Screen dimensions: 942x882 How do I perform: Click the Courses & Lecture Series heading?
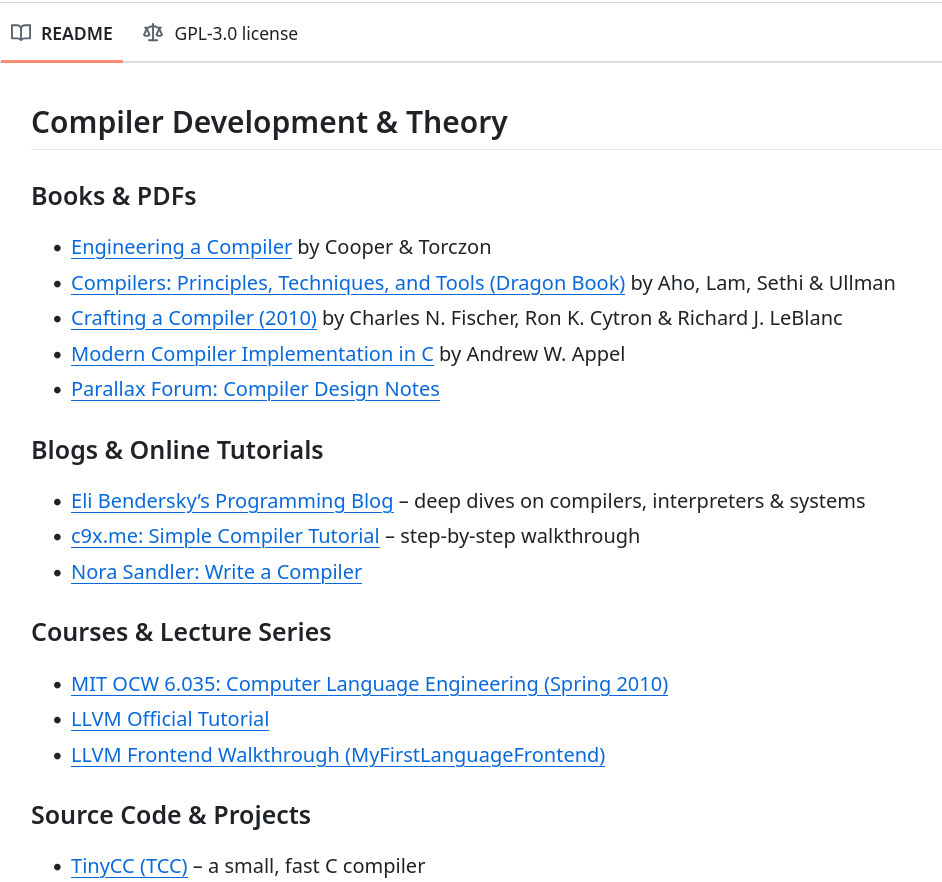point(181,633)
